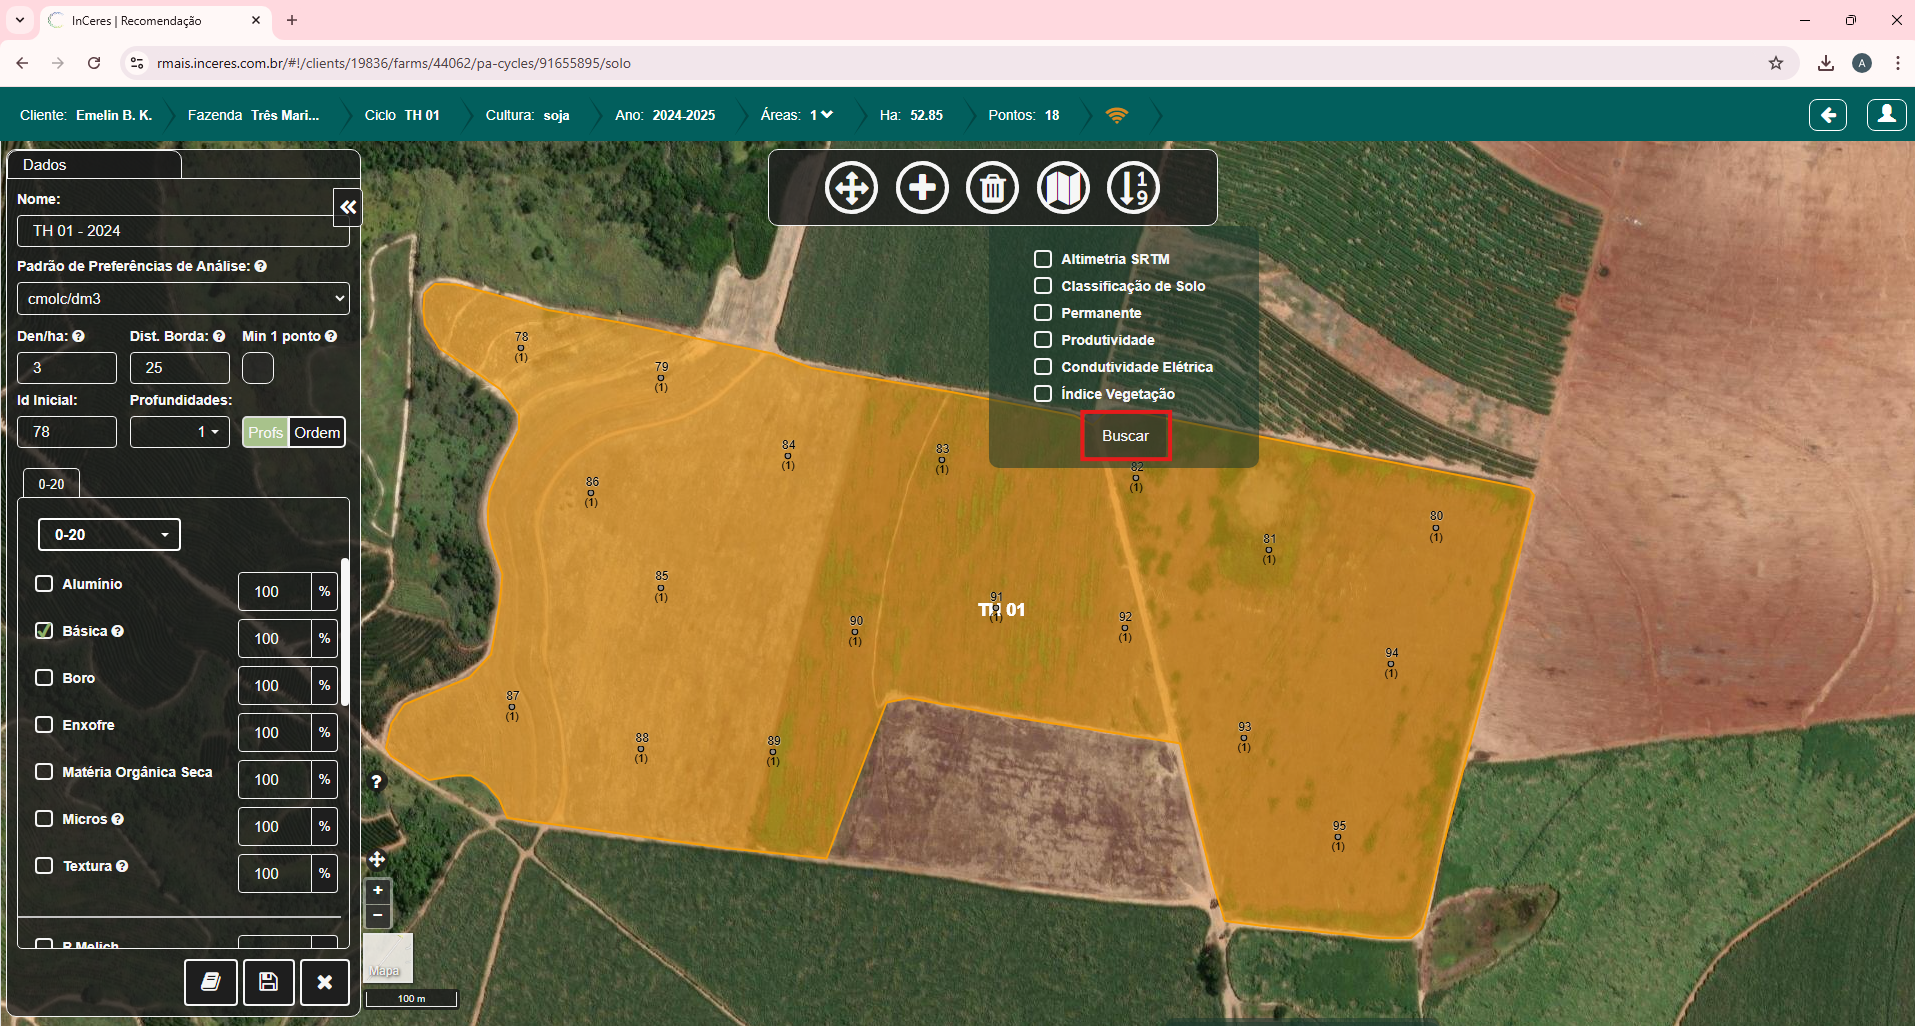Open help icon next to Micros
Image resolution: width=1915 pixels, height=1026 pixels.
coord(118,819)
